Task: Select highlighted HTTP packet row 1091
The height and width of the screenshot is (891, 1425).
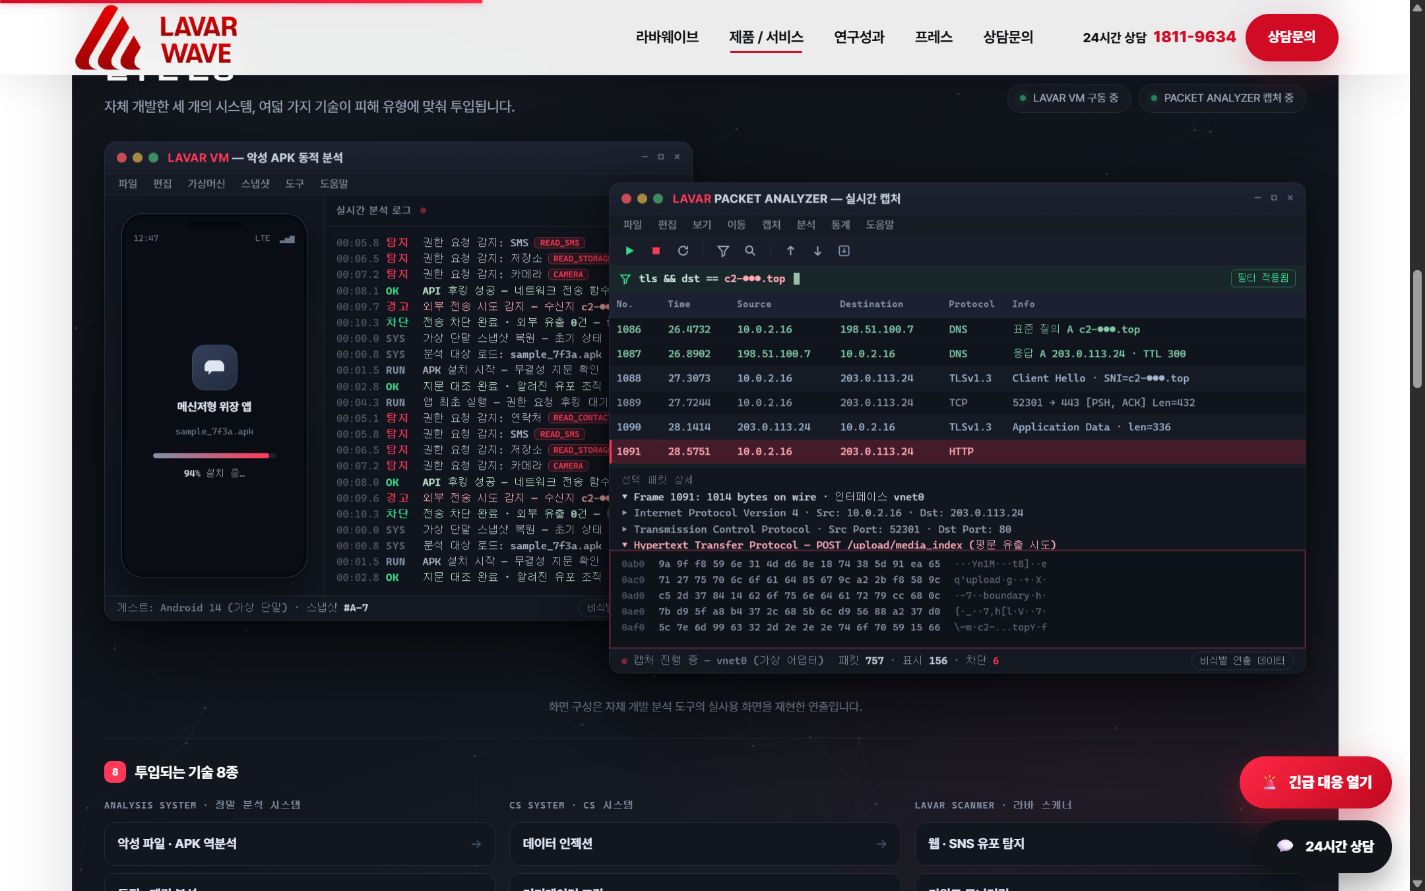Action: click(x=957, y=451)
